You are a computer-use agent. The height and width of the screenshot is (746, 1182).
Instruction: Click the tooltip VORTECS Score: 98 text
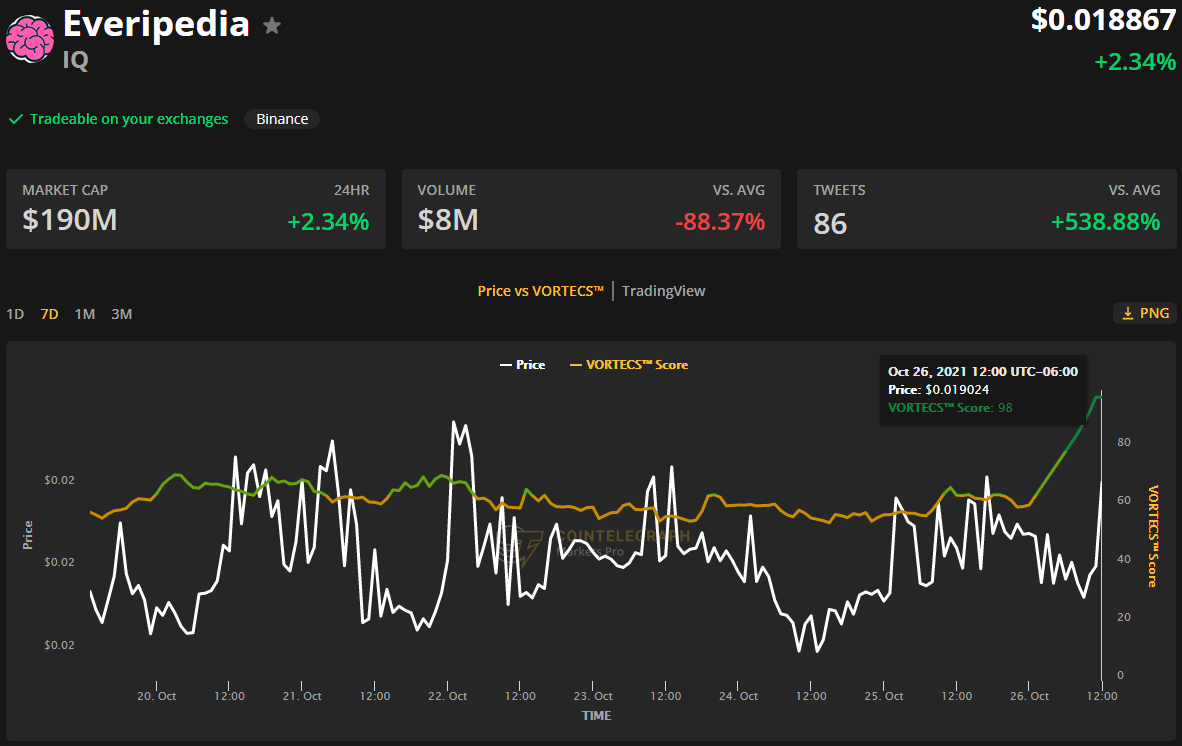pyautogui.click(x=950, y=408)
